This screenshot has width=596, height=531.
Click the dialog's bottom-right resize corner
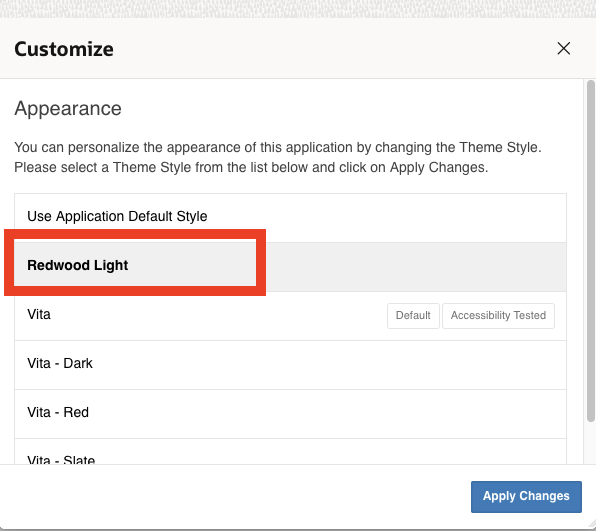click(x=591, y=526)
